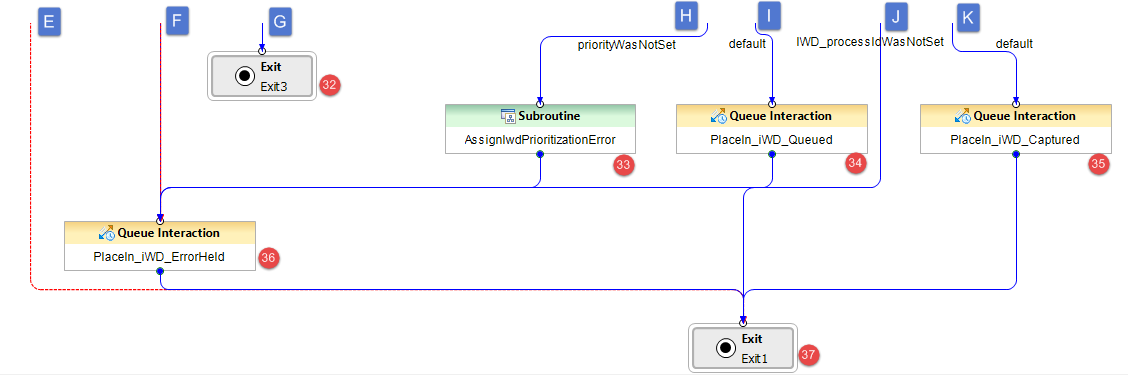This screenshot has width=1128, height=375.
Task: Click the PlaceIn_iWD_Captured block name
Action: pos(1015,140)
